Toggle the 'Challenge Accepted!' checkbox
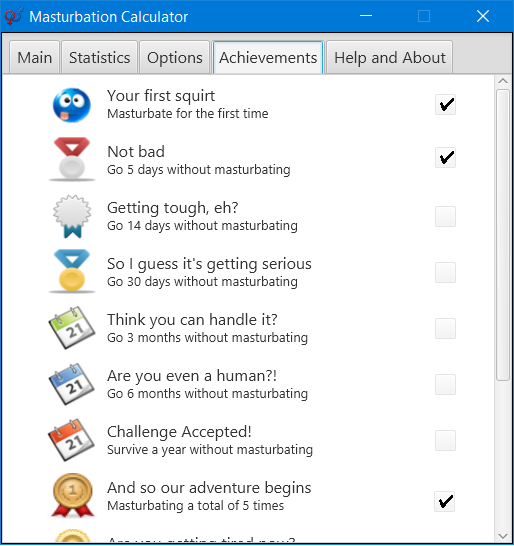 coord(445,440)
